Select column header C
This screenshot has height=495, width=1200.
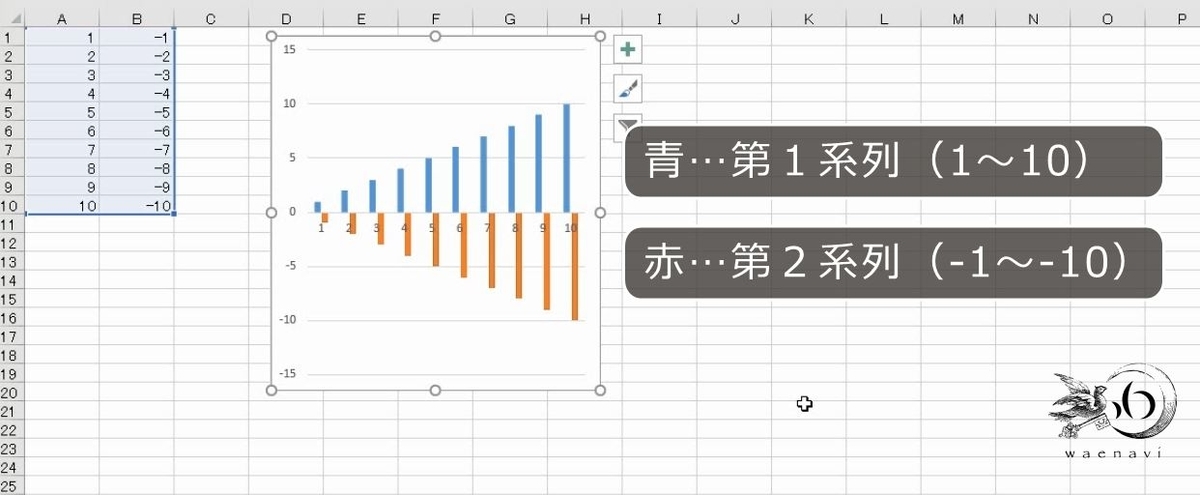point(211,19)
